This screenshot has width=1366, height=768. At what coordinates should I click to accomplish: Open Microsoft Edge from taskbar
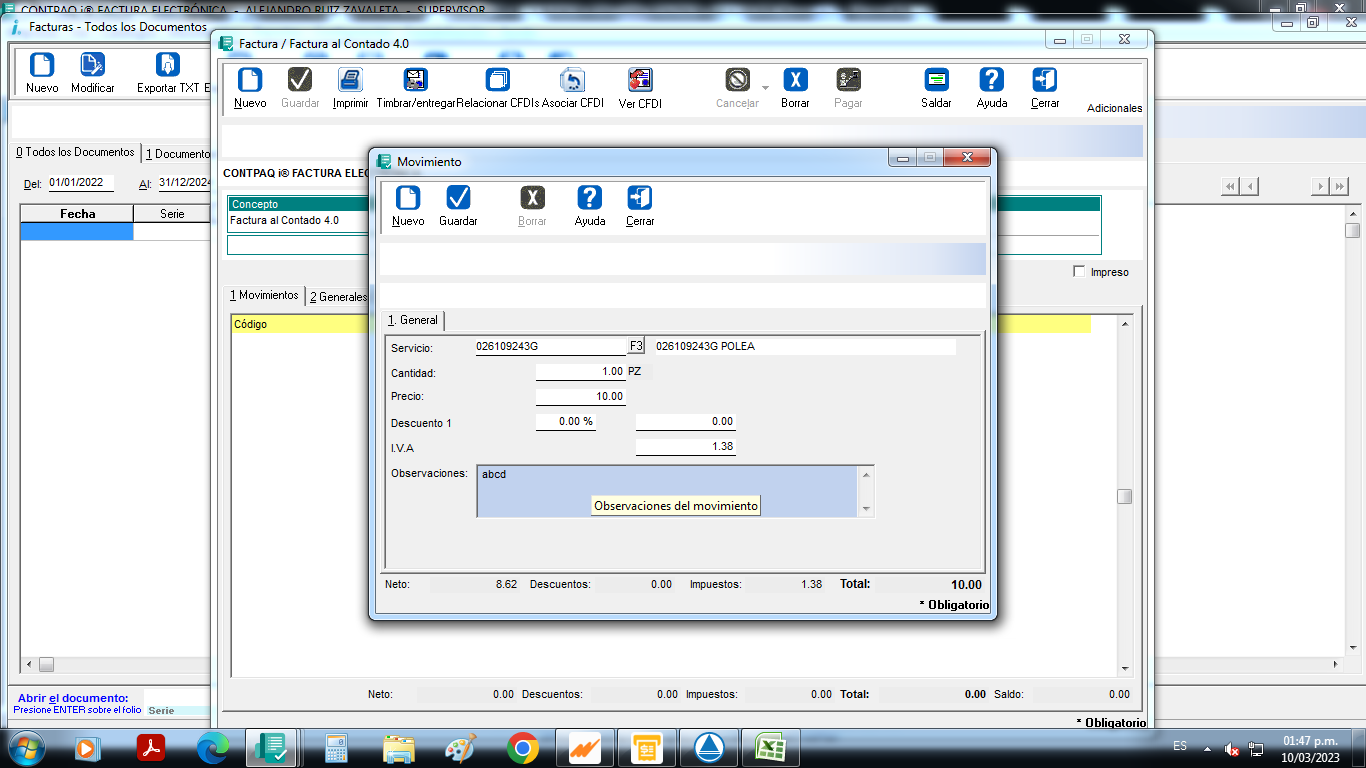[212, 747]
